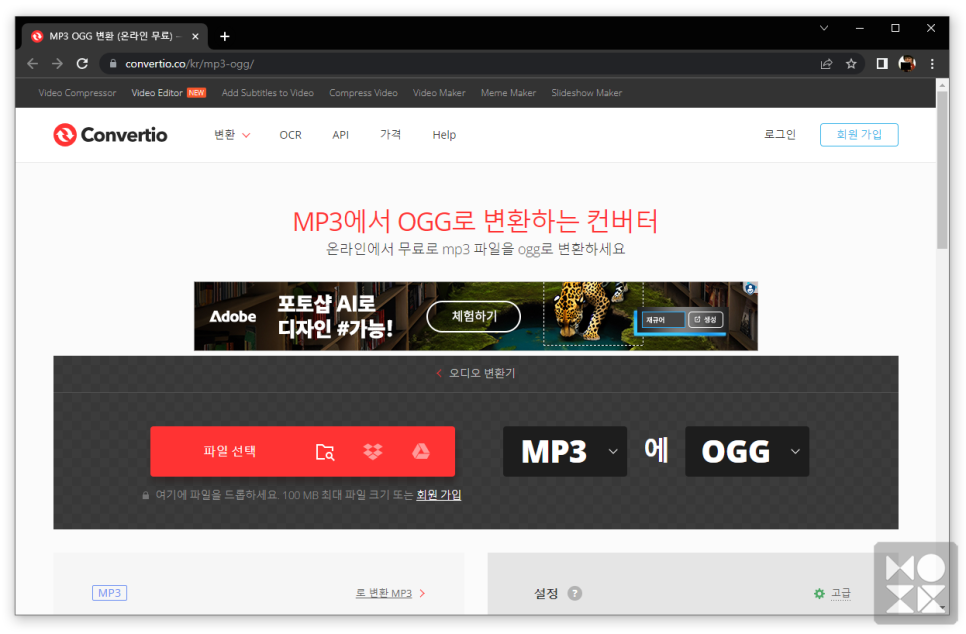Click the 회원 가입 button in header
966x634 pixels.
point(859,135)
